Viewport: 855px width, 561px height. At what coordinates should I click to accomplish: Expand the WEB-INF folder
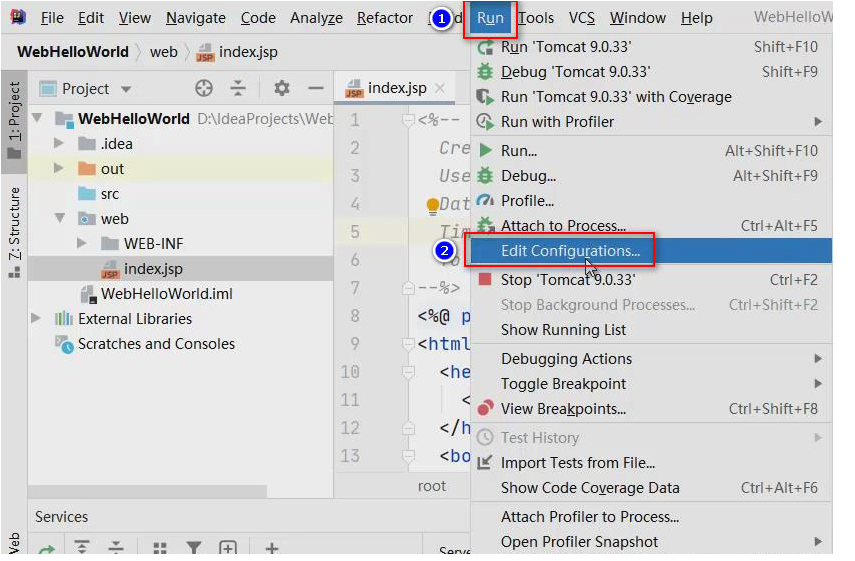tap(81, 243)
